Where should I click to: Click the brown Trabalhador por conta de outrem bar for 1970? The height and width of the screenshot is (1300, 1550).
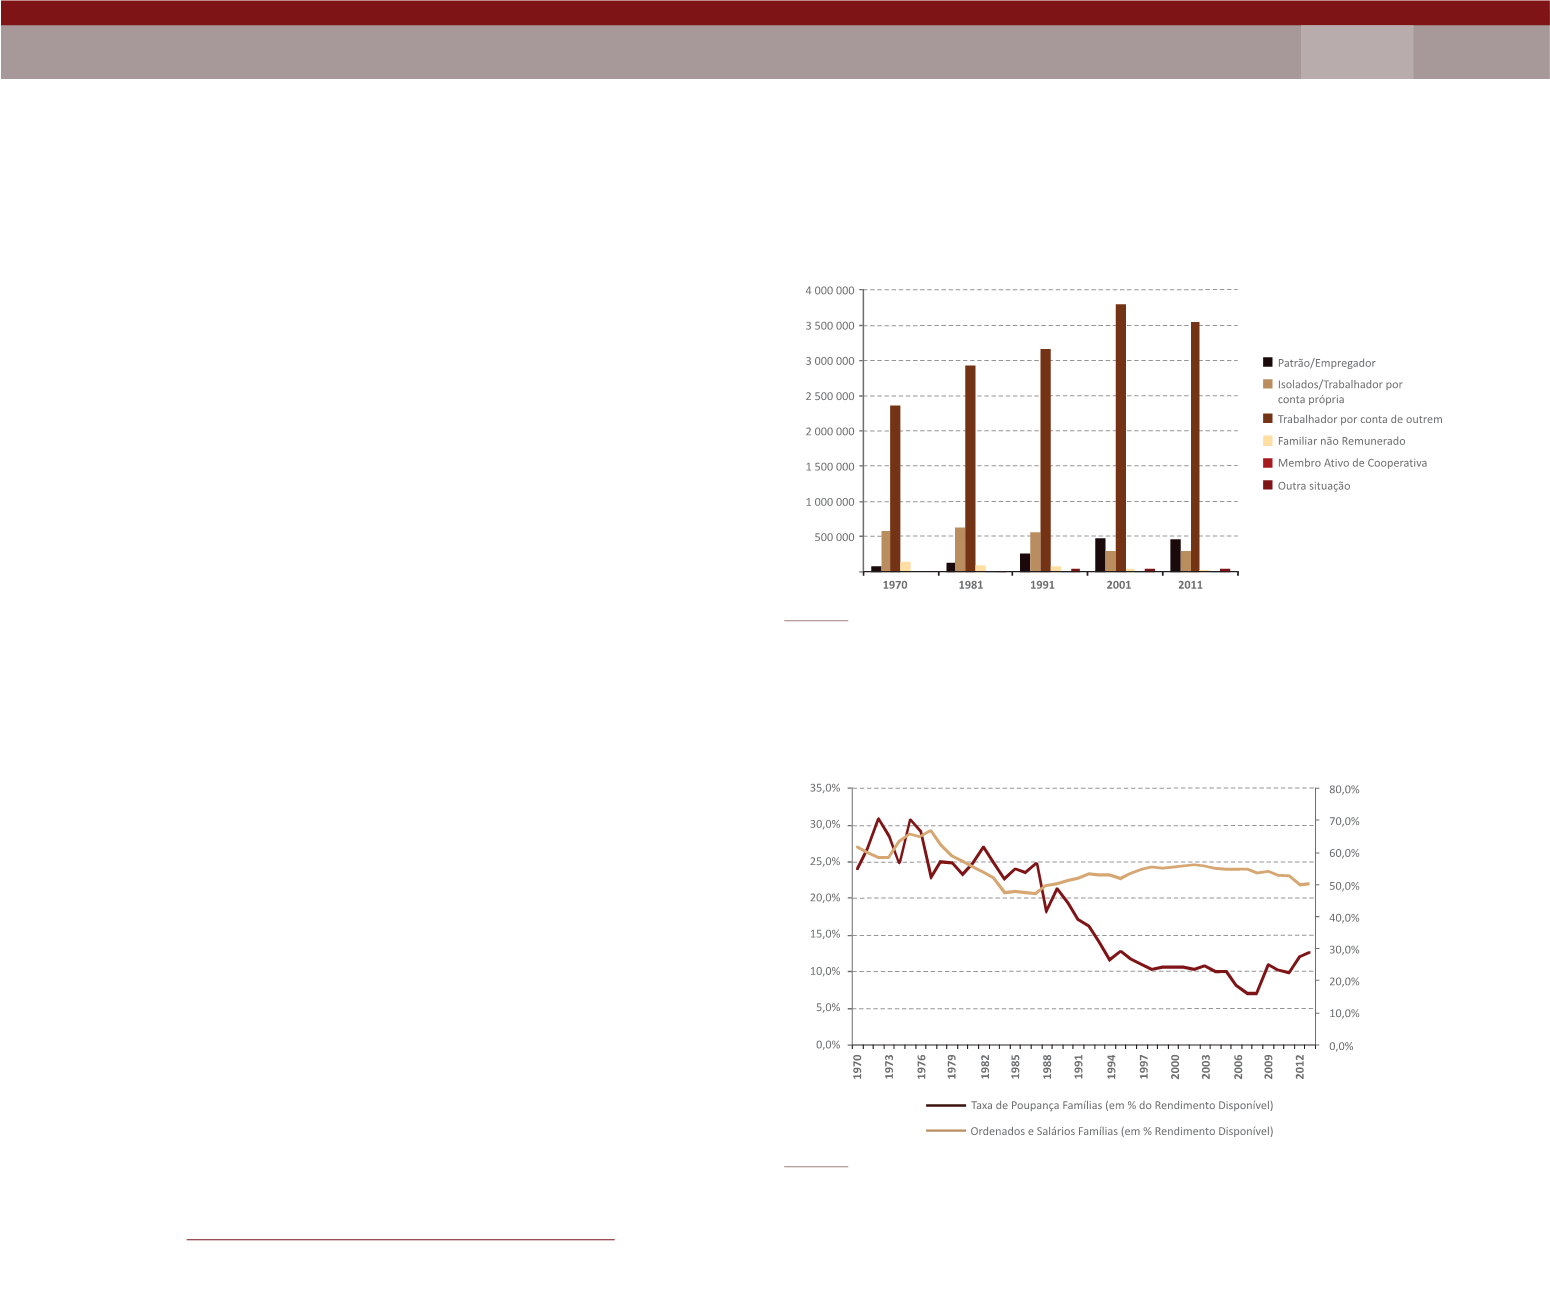[895, 488]
